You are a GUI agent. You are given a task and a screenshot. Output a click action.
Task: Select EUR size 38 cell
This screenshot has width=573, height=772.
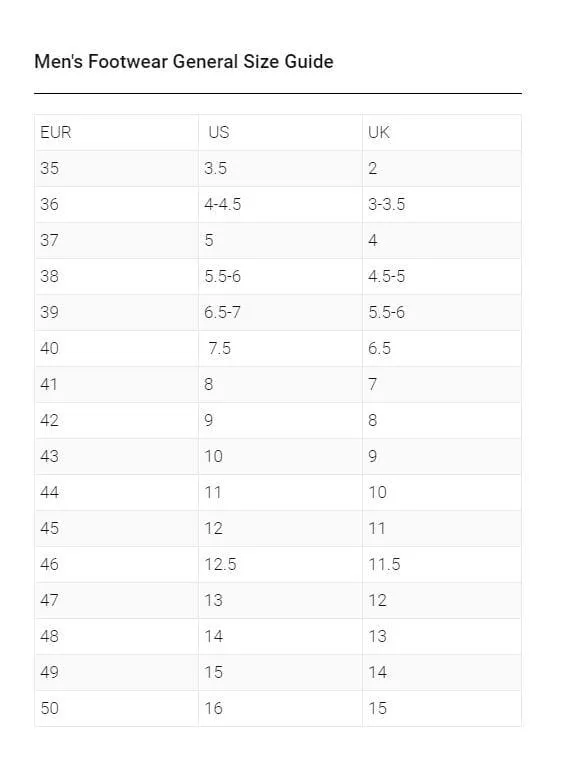pos(116,276)
